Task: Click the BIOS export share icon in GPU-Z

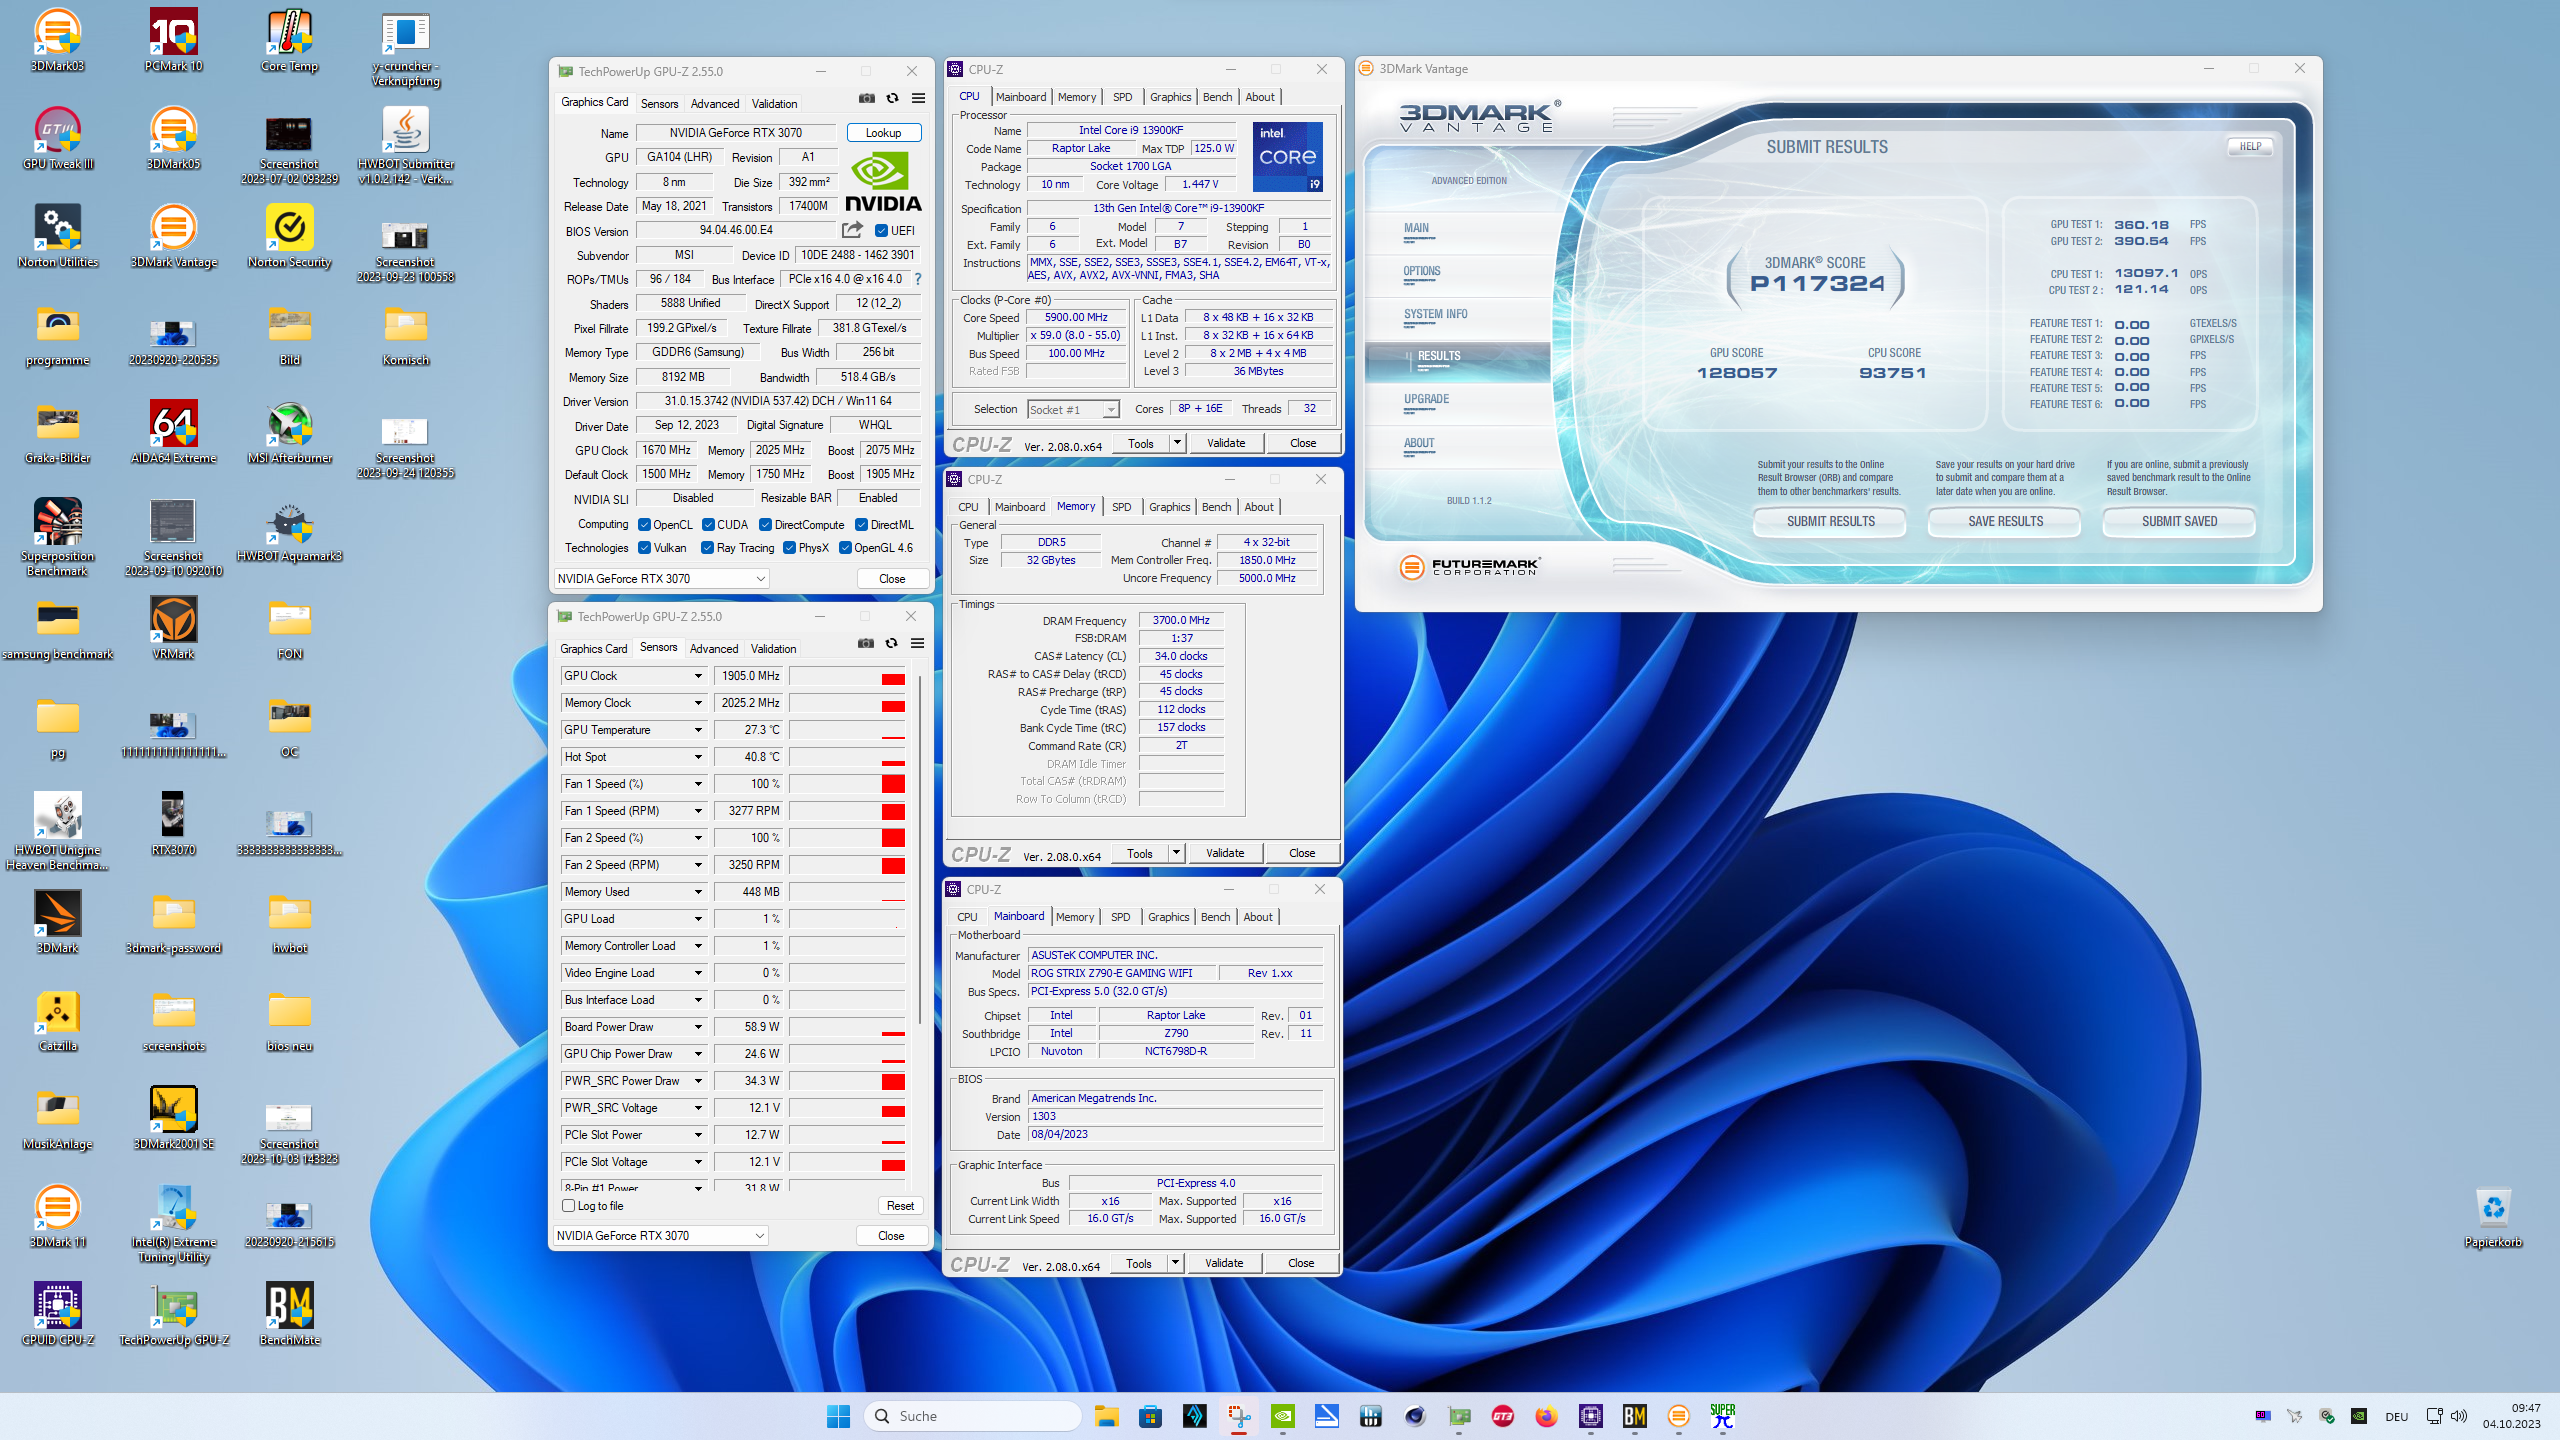Action: (x=852, y=230)
